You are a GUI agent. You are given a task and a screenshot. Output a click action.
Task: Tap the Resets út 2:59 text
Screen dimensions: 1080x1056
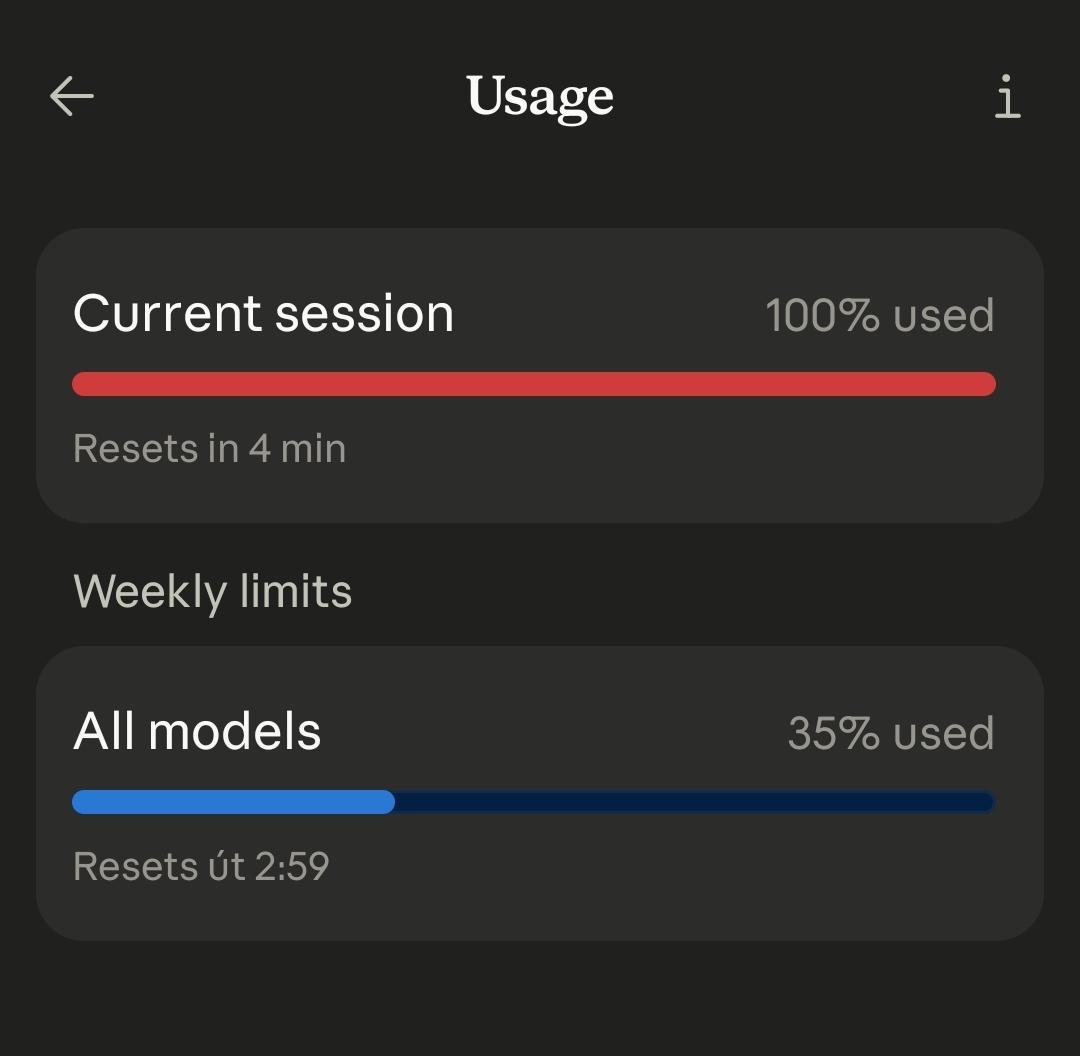201,866
